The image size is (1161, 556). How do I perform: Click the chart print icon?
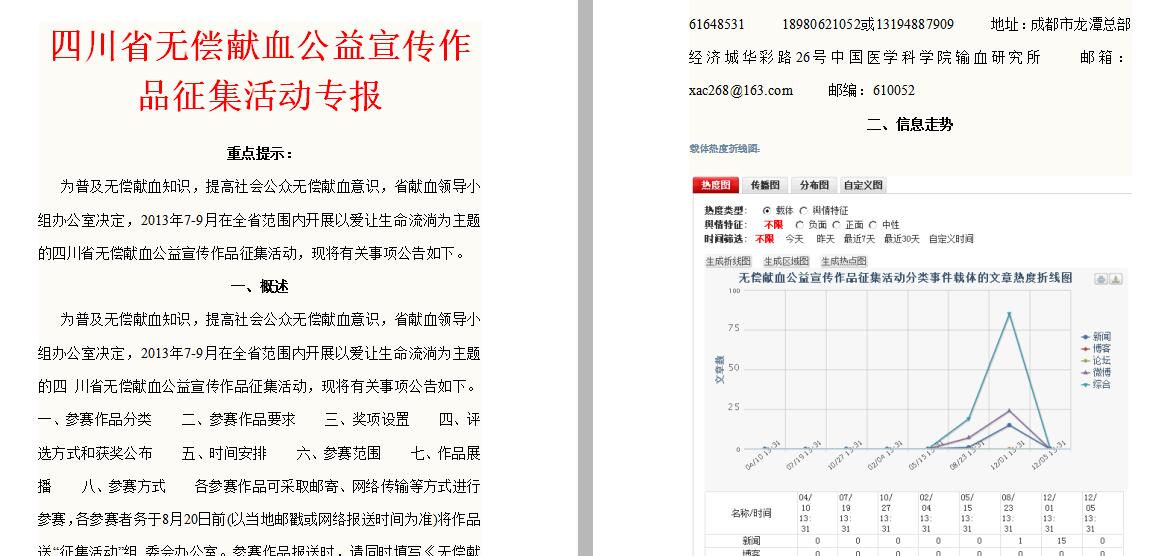pyautogui.click(x=1101, y=279)
